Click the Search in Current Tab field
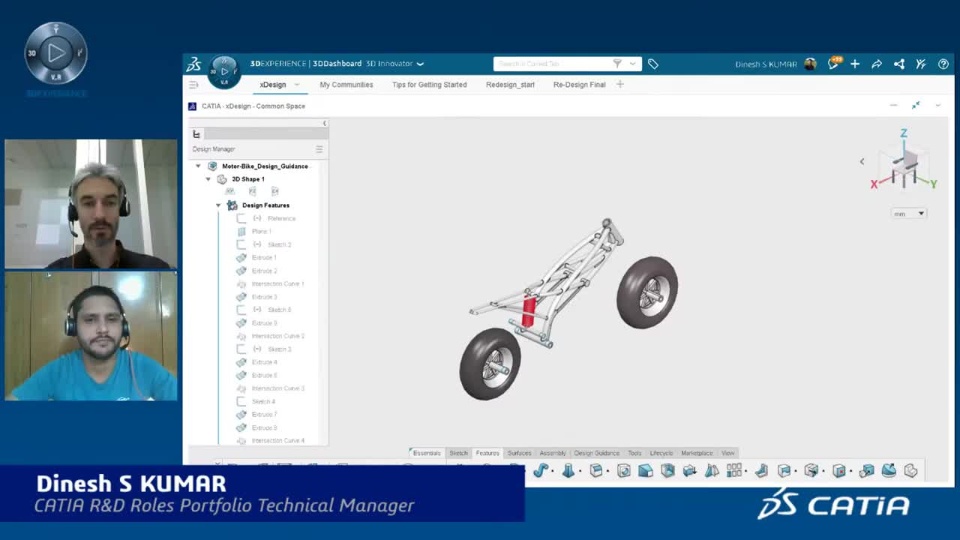960x540 pixels. click(554, 64)
